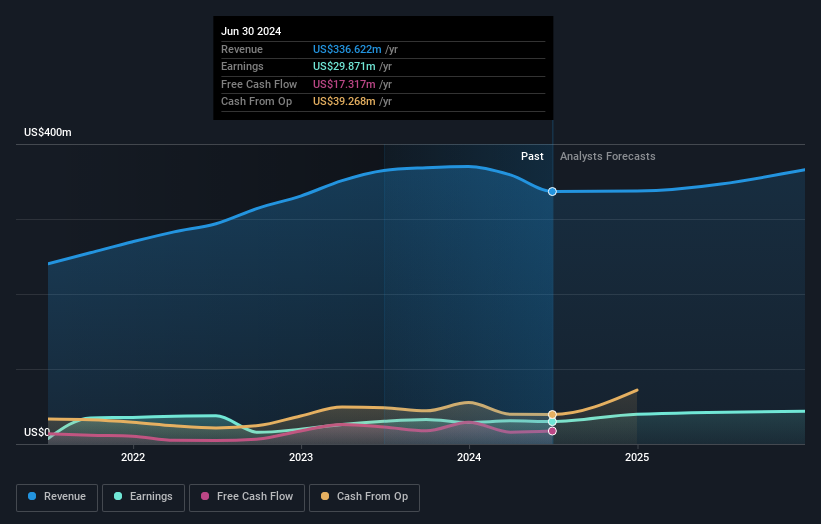The height and width of the screenshot is (524, 821).
Task: Click the pink Free Cash Flow data point
Action: 552,431
